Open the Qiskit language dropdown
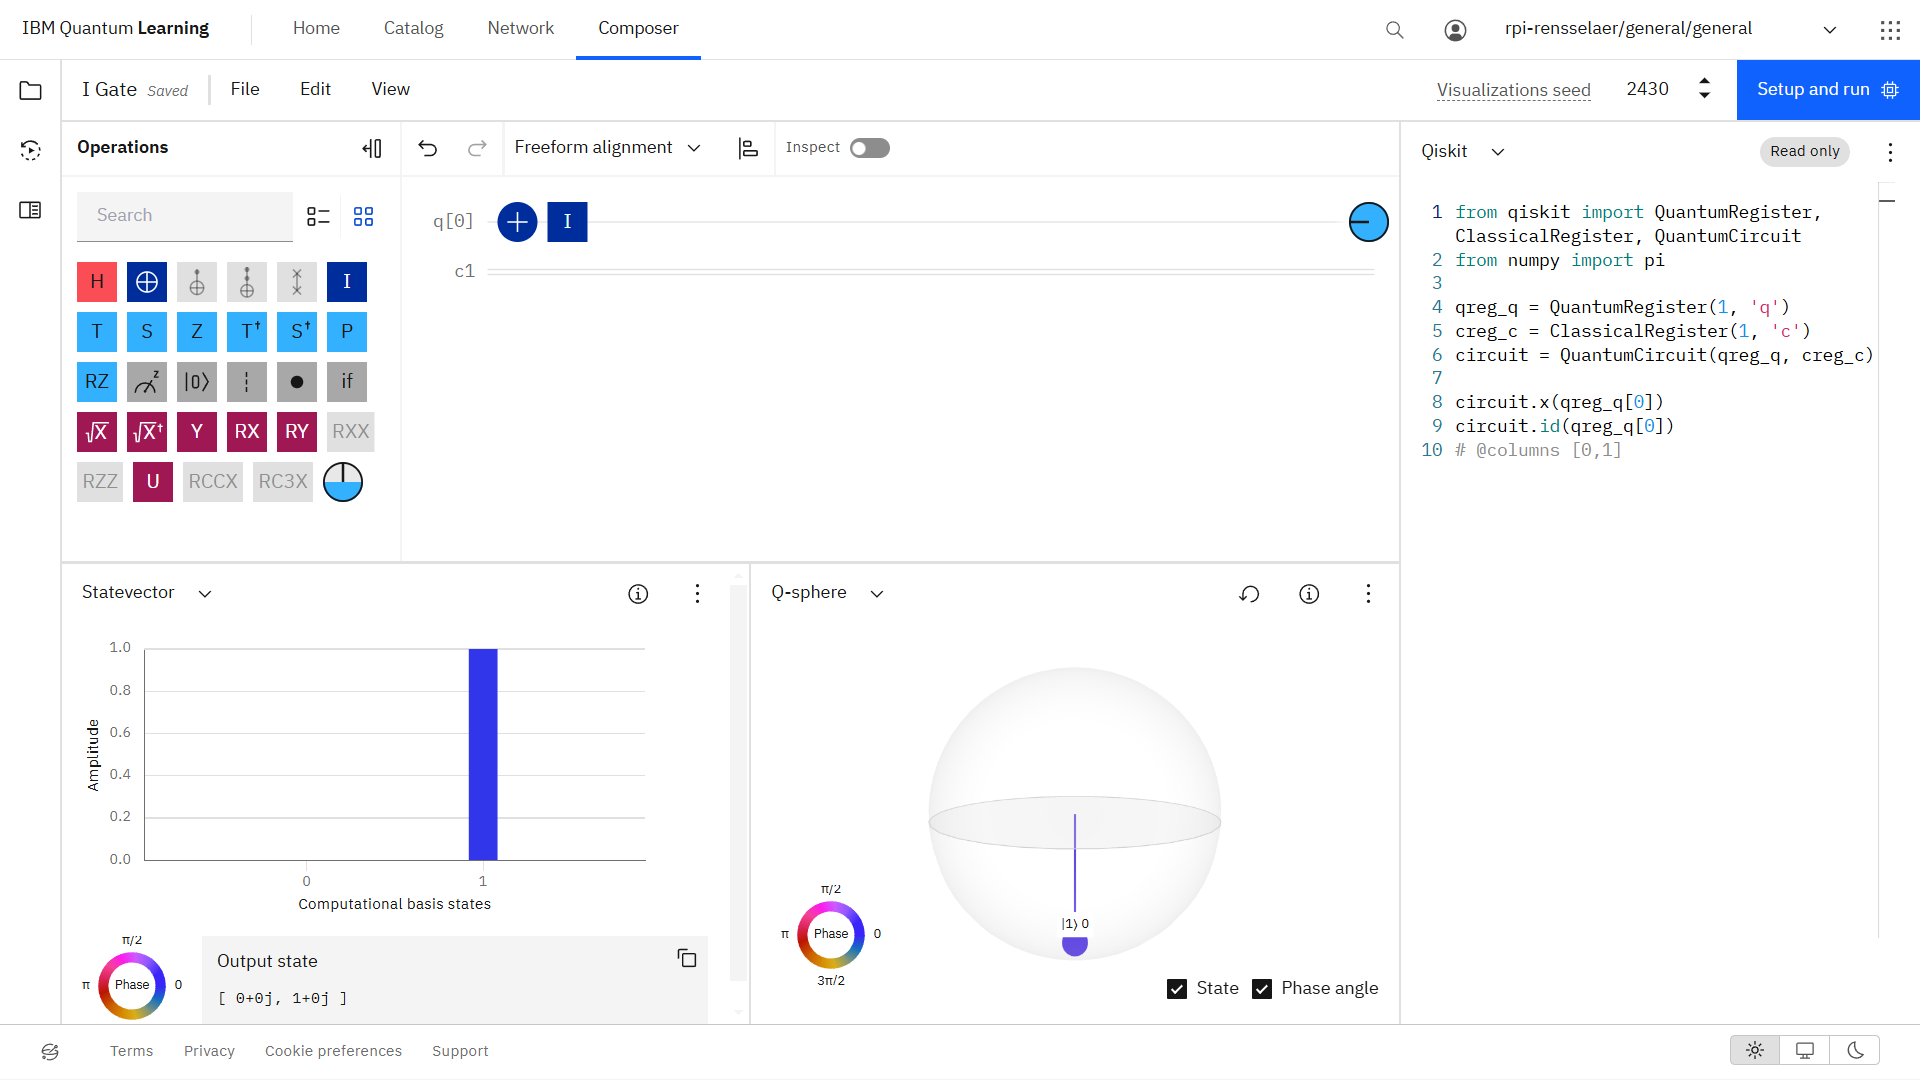This screenshot has height=1080, width=1920. pos(1463,151)
